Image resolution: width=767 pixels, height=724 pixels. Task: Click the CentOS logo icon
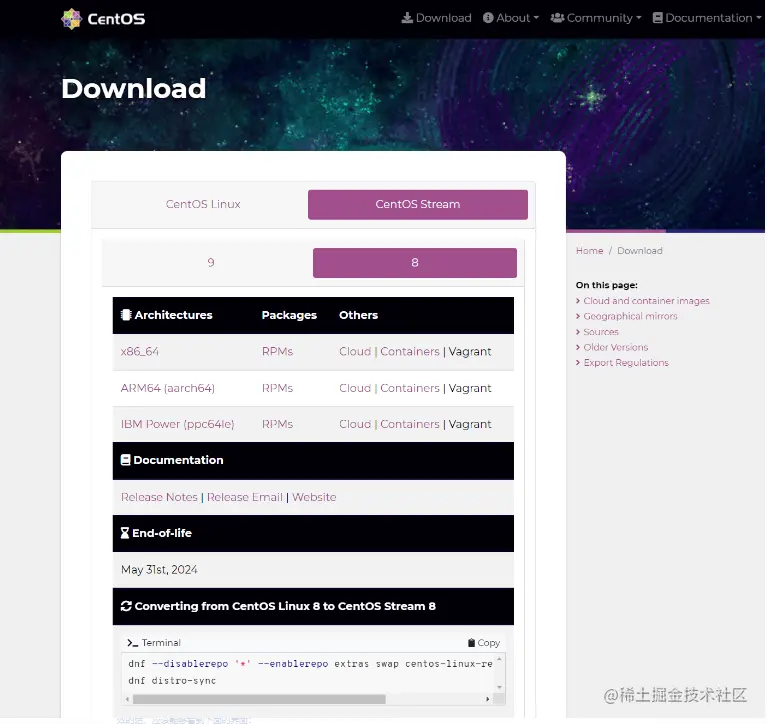71,19
